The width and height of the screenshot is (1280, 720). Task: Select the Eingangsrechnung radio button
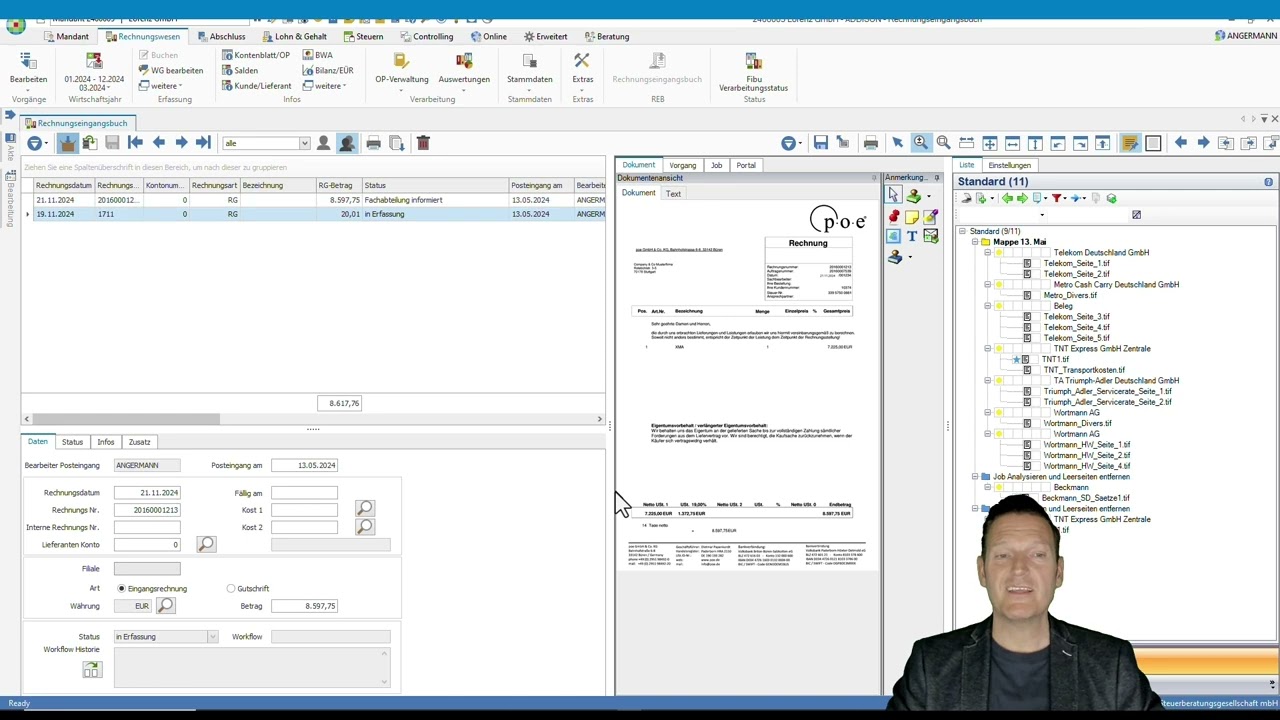pyautogui.click(x=121, y=588)
